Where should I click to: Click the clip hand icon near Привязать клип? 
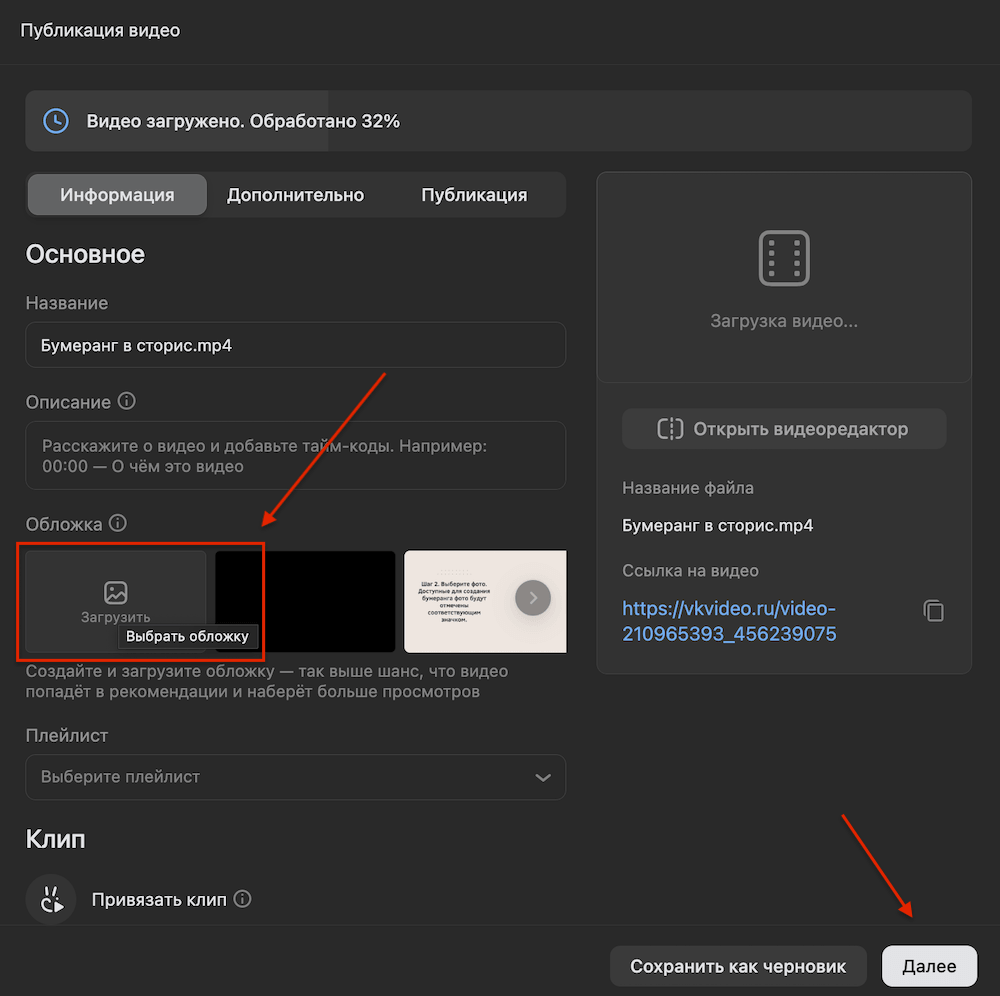51,899
